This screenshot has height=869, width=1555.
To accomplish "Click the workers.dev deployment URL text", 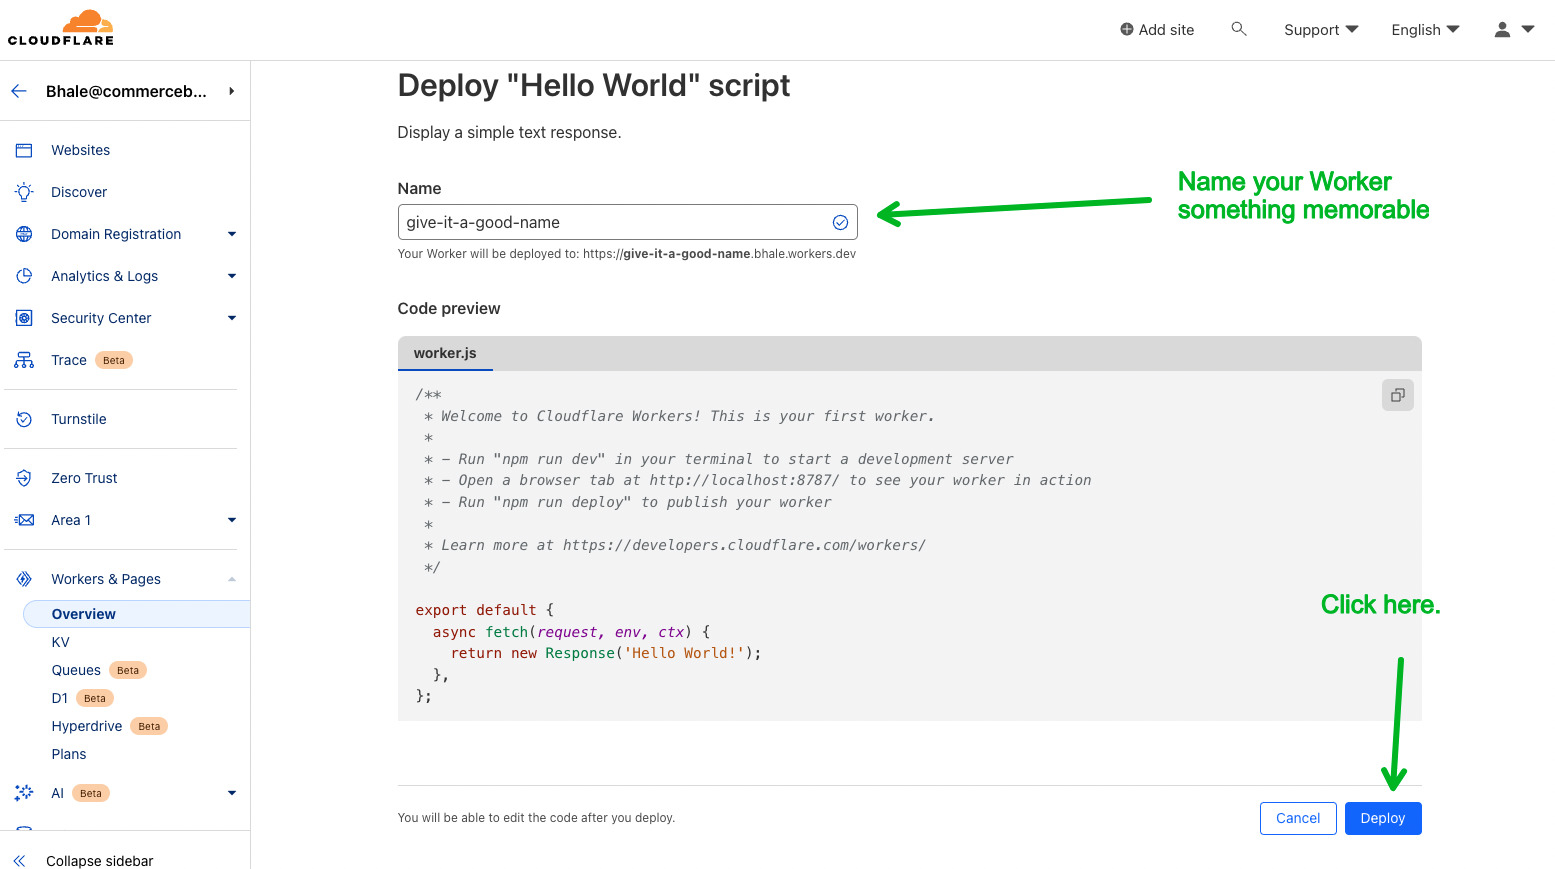I will pos(719,254).
